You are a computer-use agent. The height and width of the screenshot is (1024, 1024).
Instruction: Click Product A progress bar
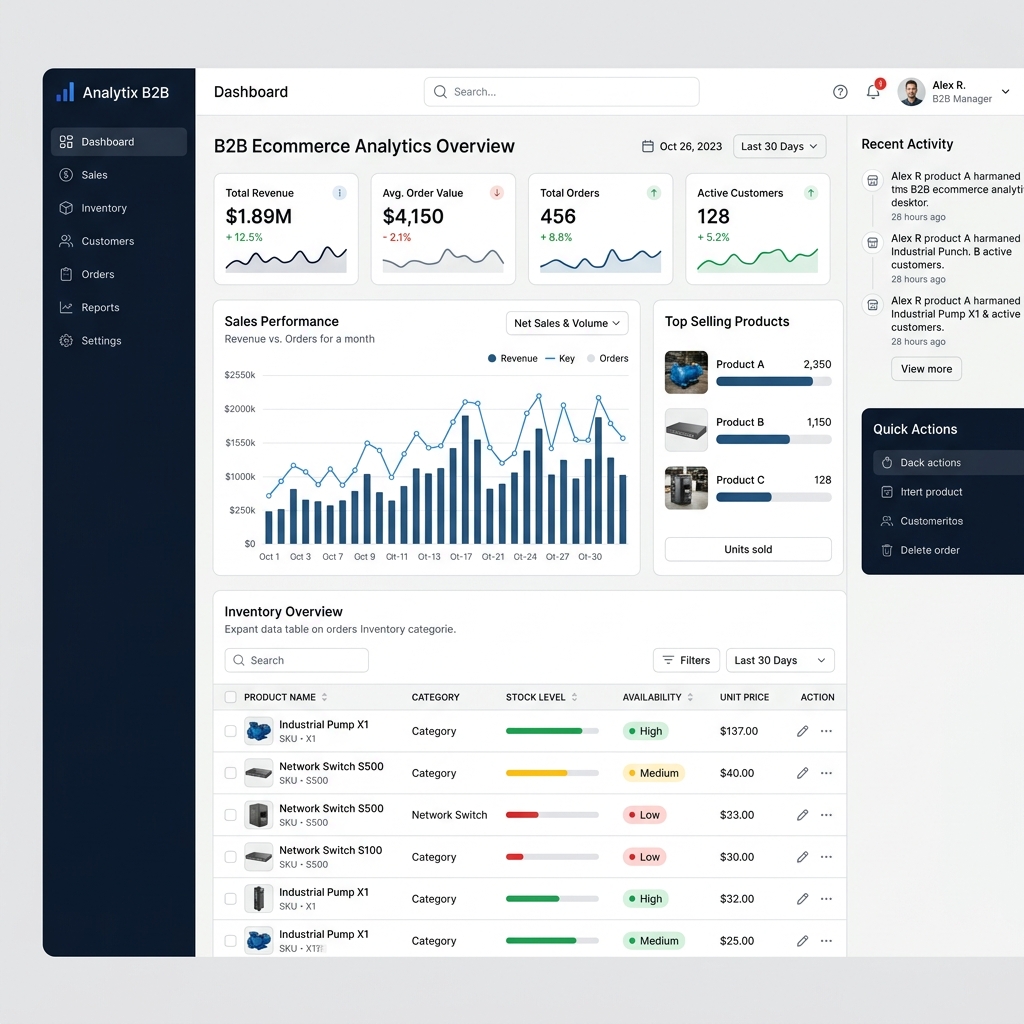tap(774, 381)
